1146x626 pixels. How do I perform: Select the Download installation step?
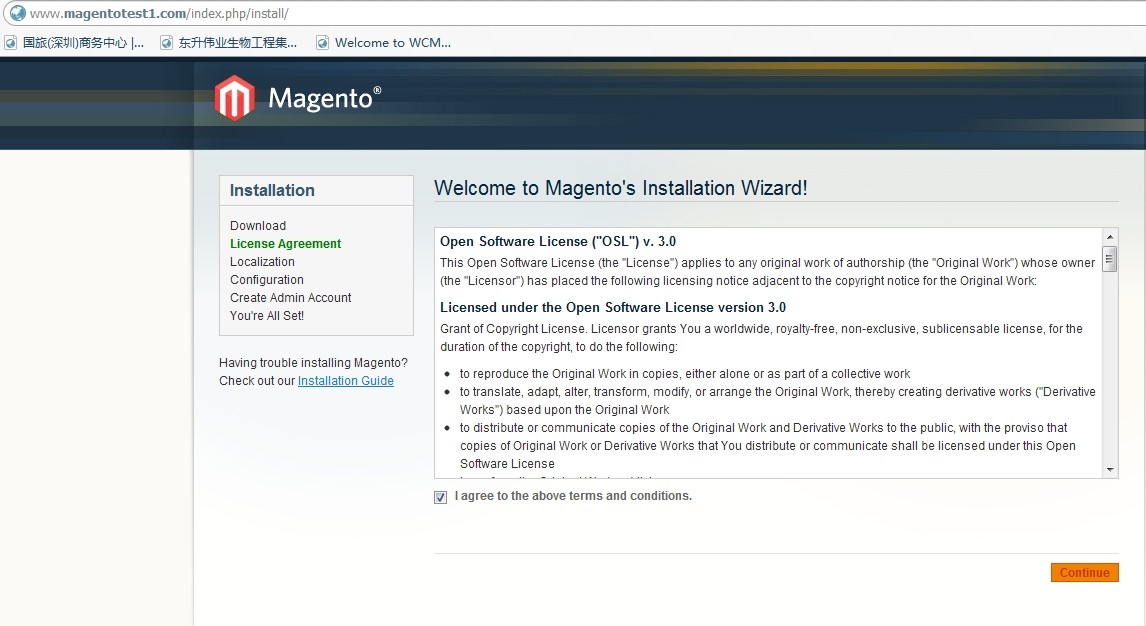click(258, 226)
